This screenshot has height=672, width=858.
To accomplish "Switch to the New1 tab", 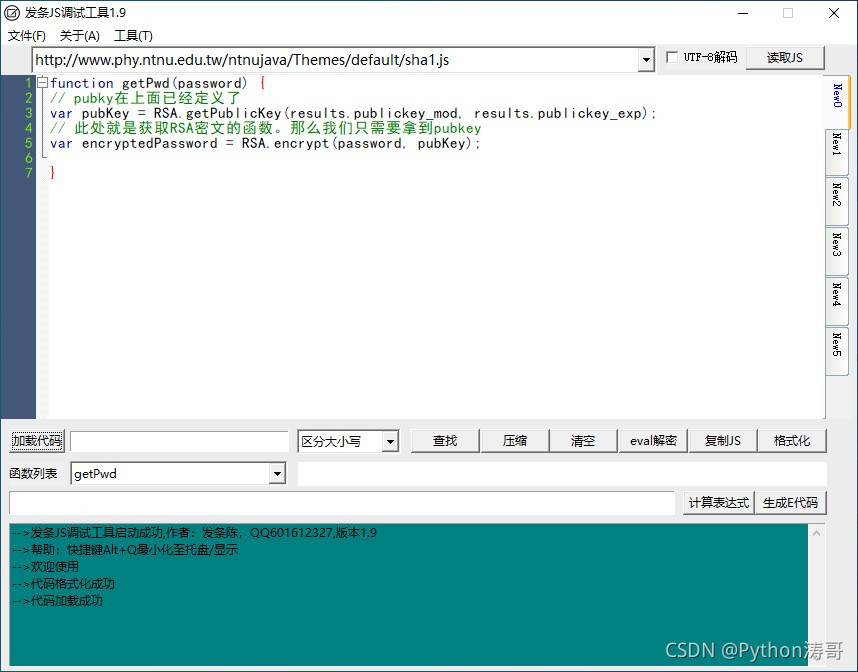I will pos(837,152).
